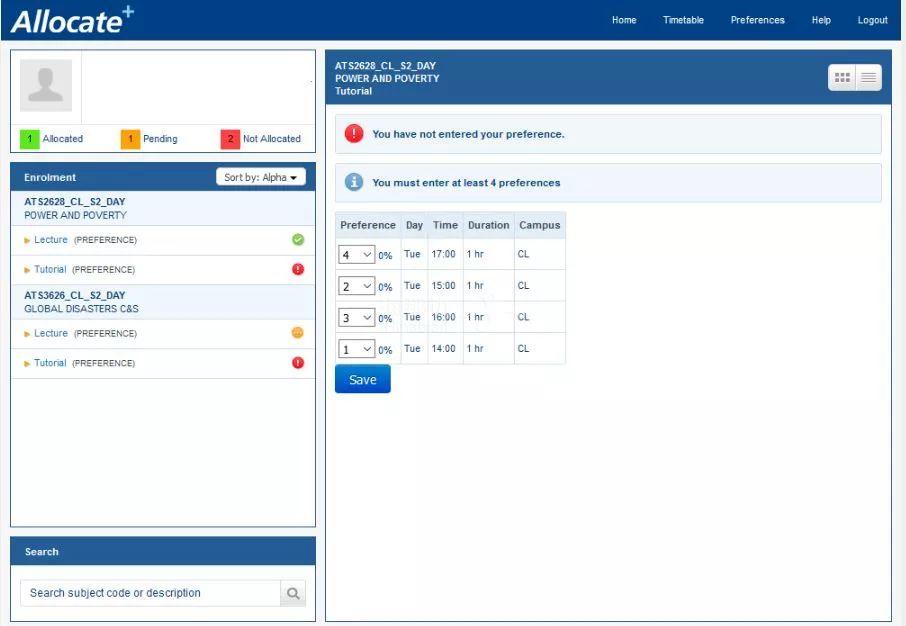Open the Sort by: Alpha dropdown

[260, 177]
